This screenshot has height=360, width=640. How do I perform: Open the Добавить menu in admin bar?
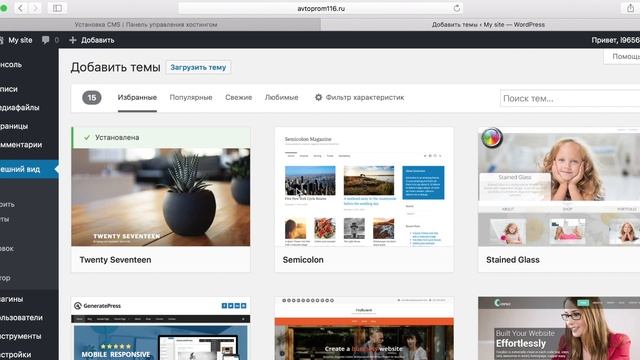click(92, 40)
